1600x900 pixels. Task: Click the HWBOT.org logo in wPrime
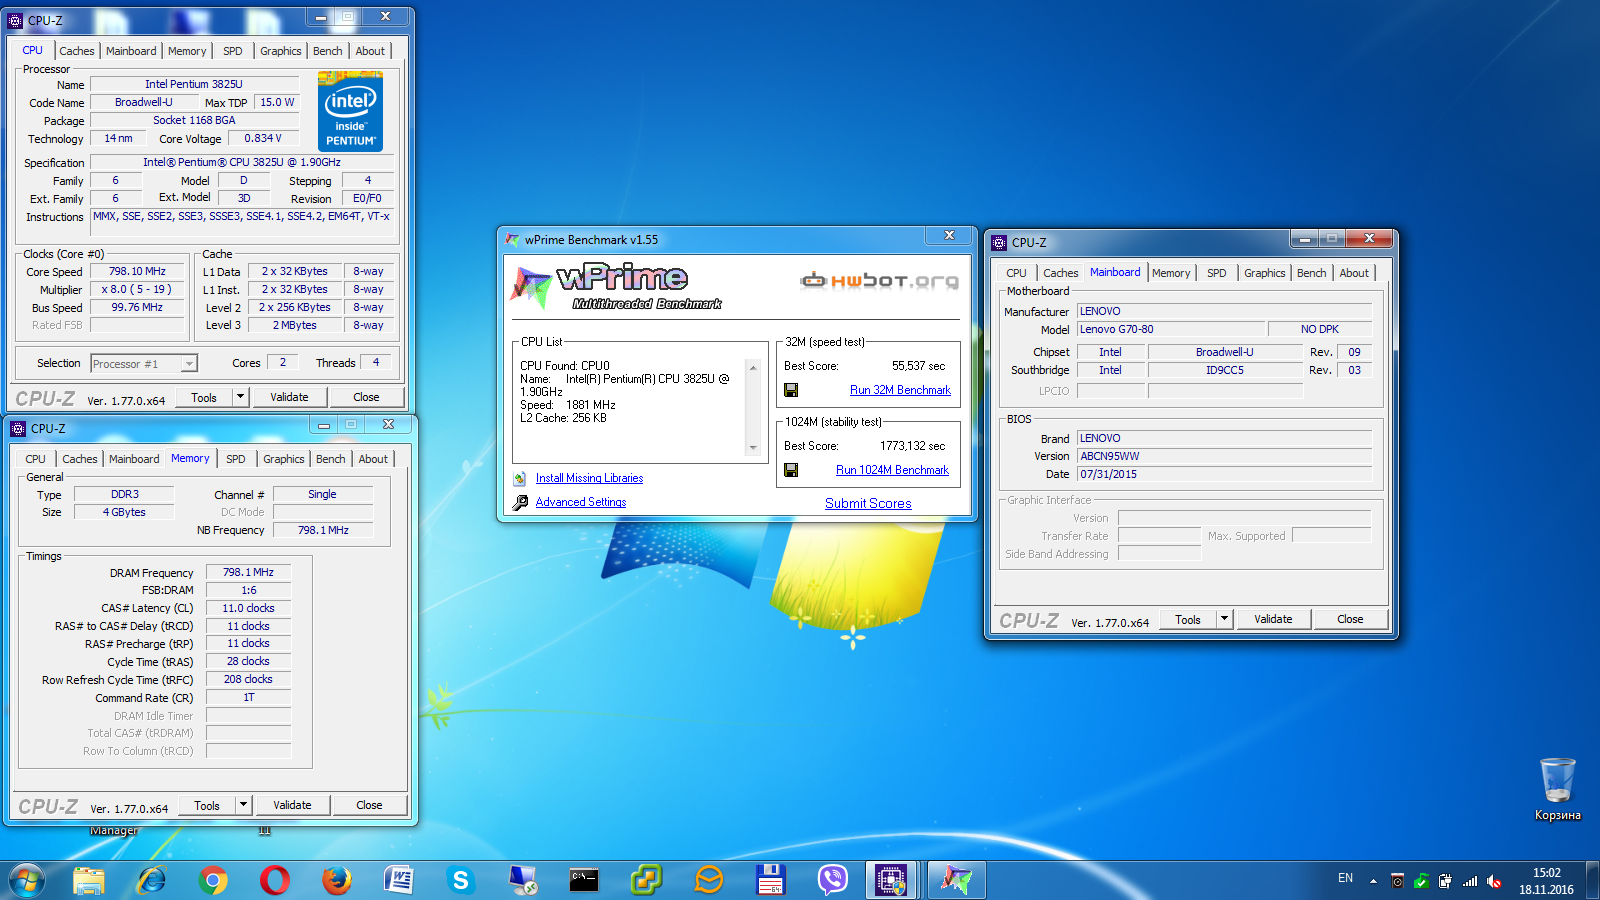click(x=879, y=280)
